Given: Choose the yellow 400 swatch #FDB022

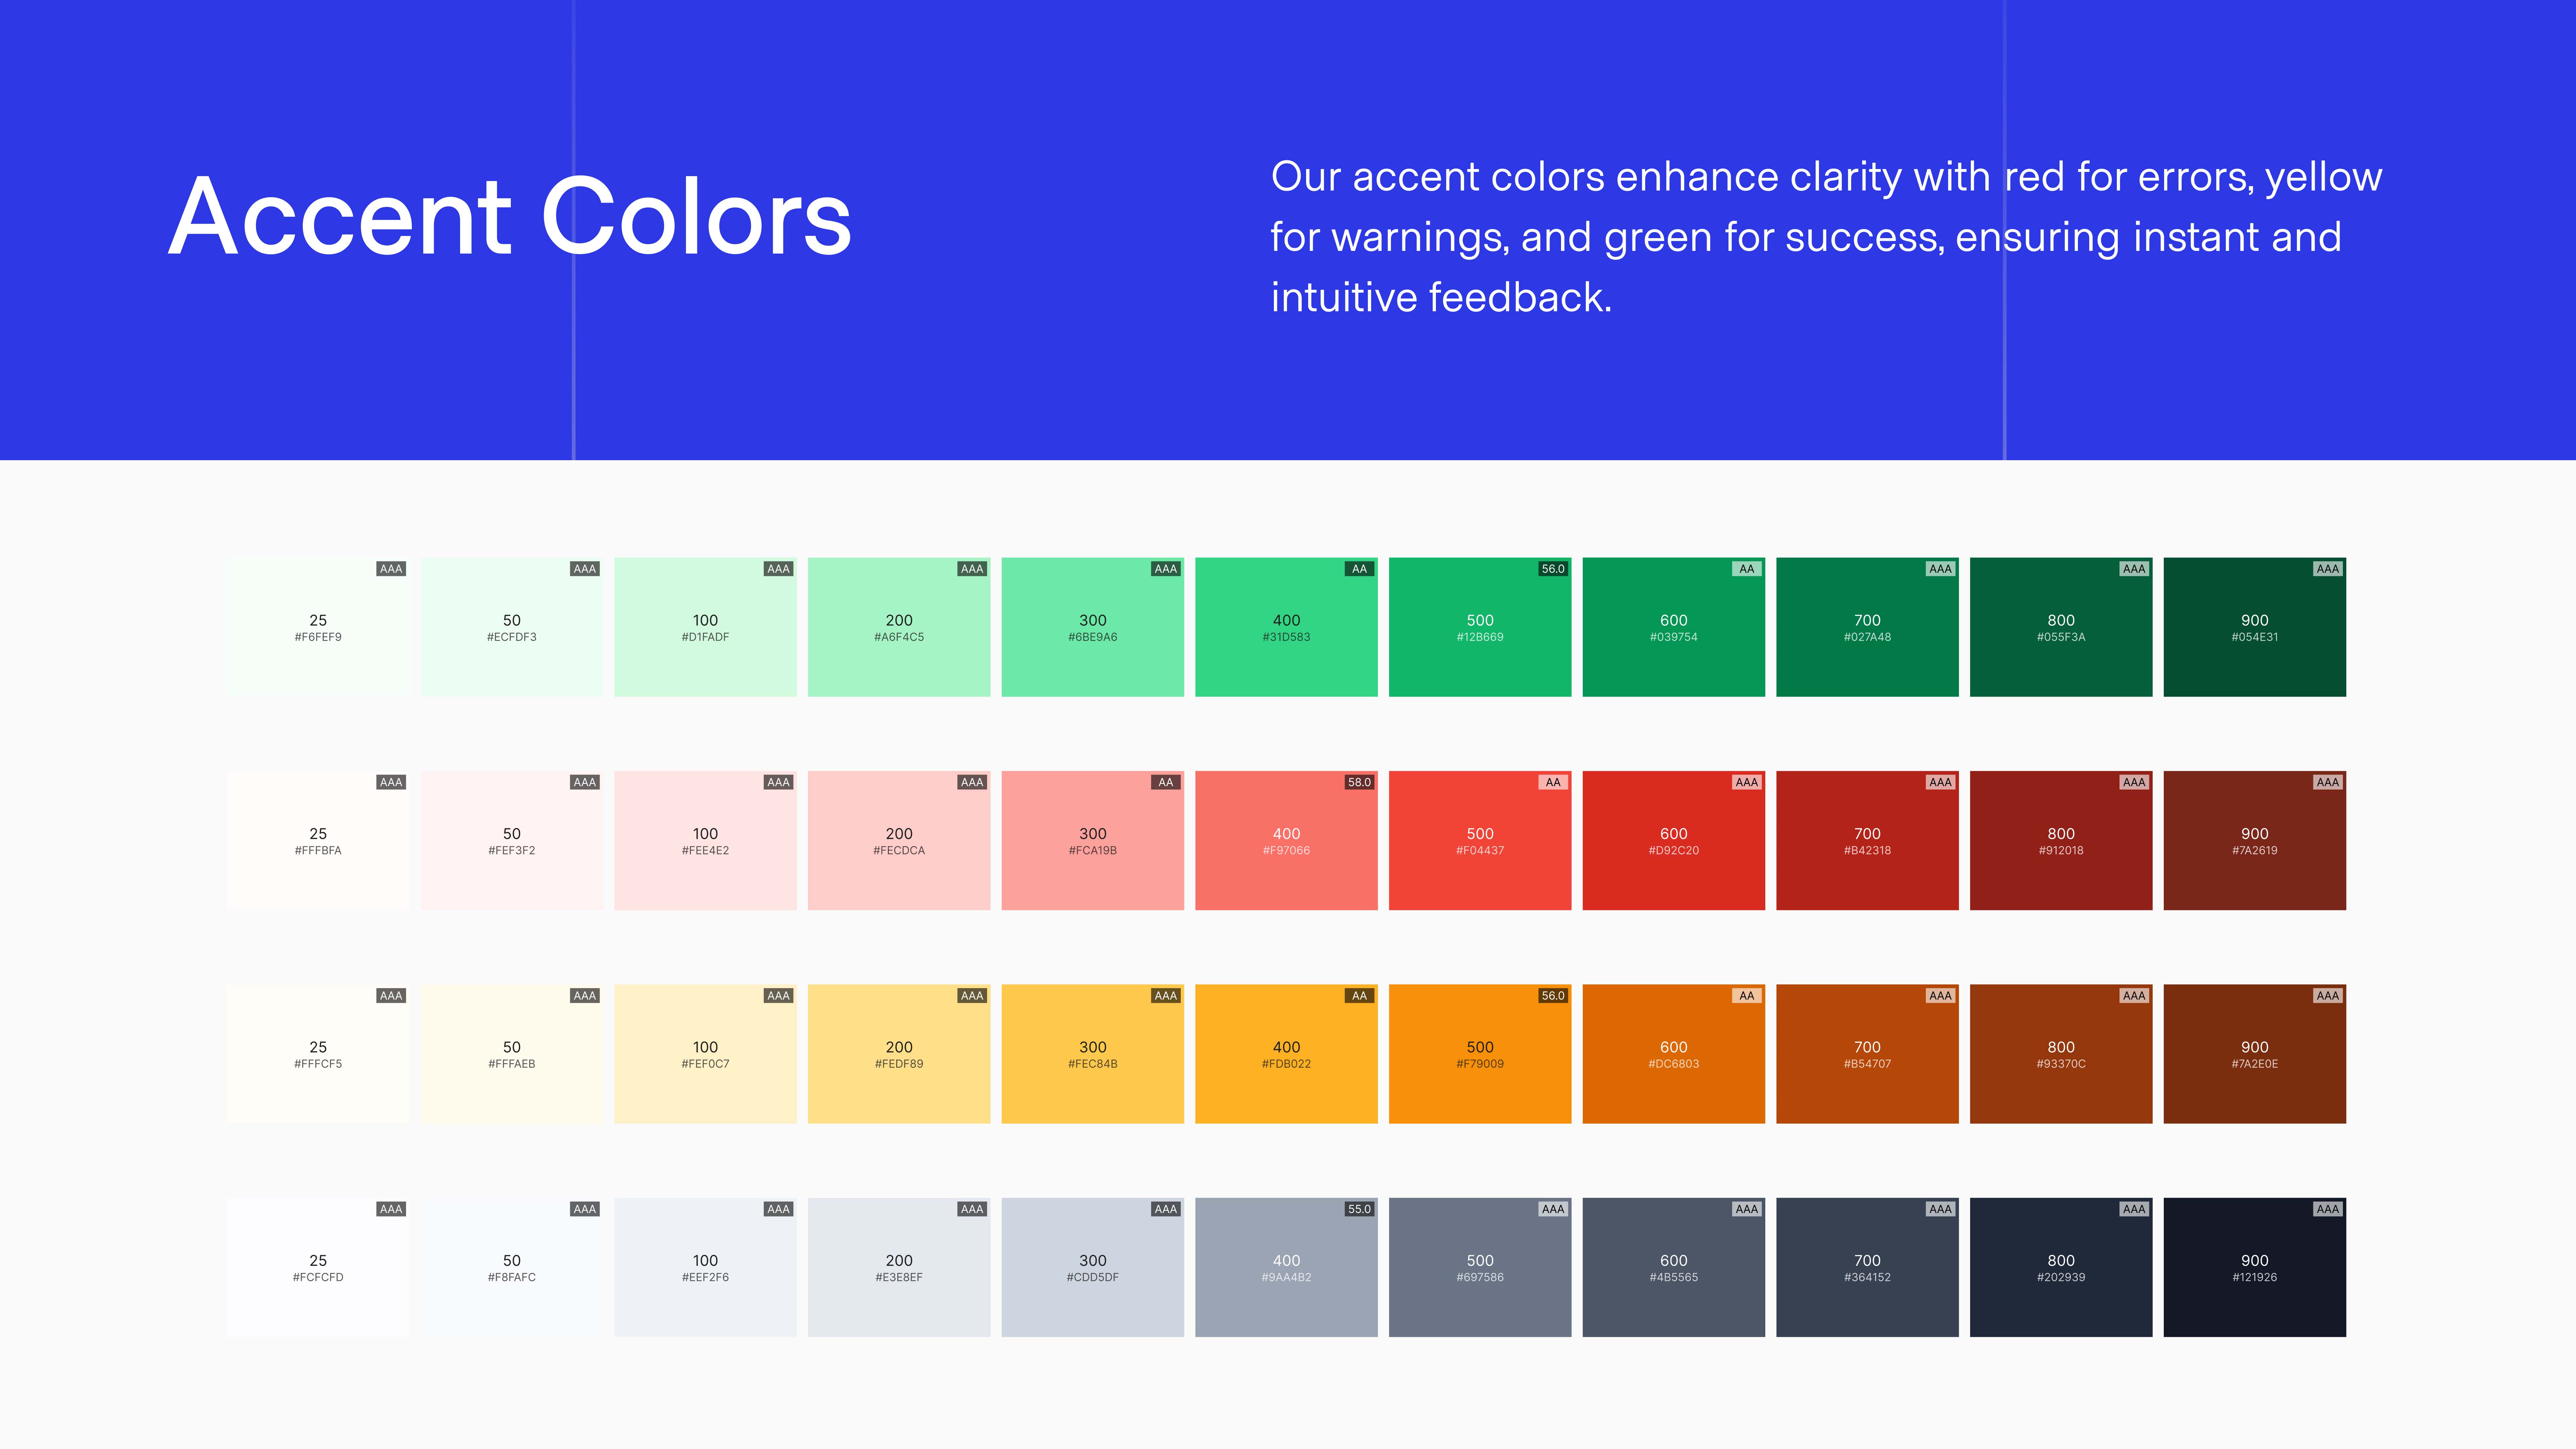Looking at the screenshot, I should pyautogui.click(x=1286, y=1054).
